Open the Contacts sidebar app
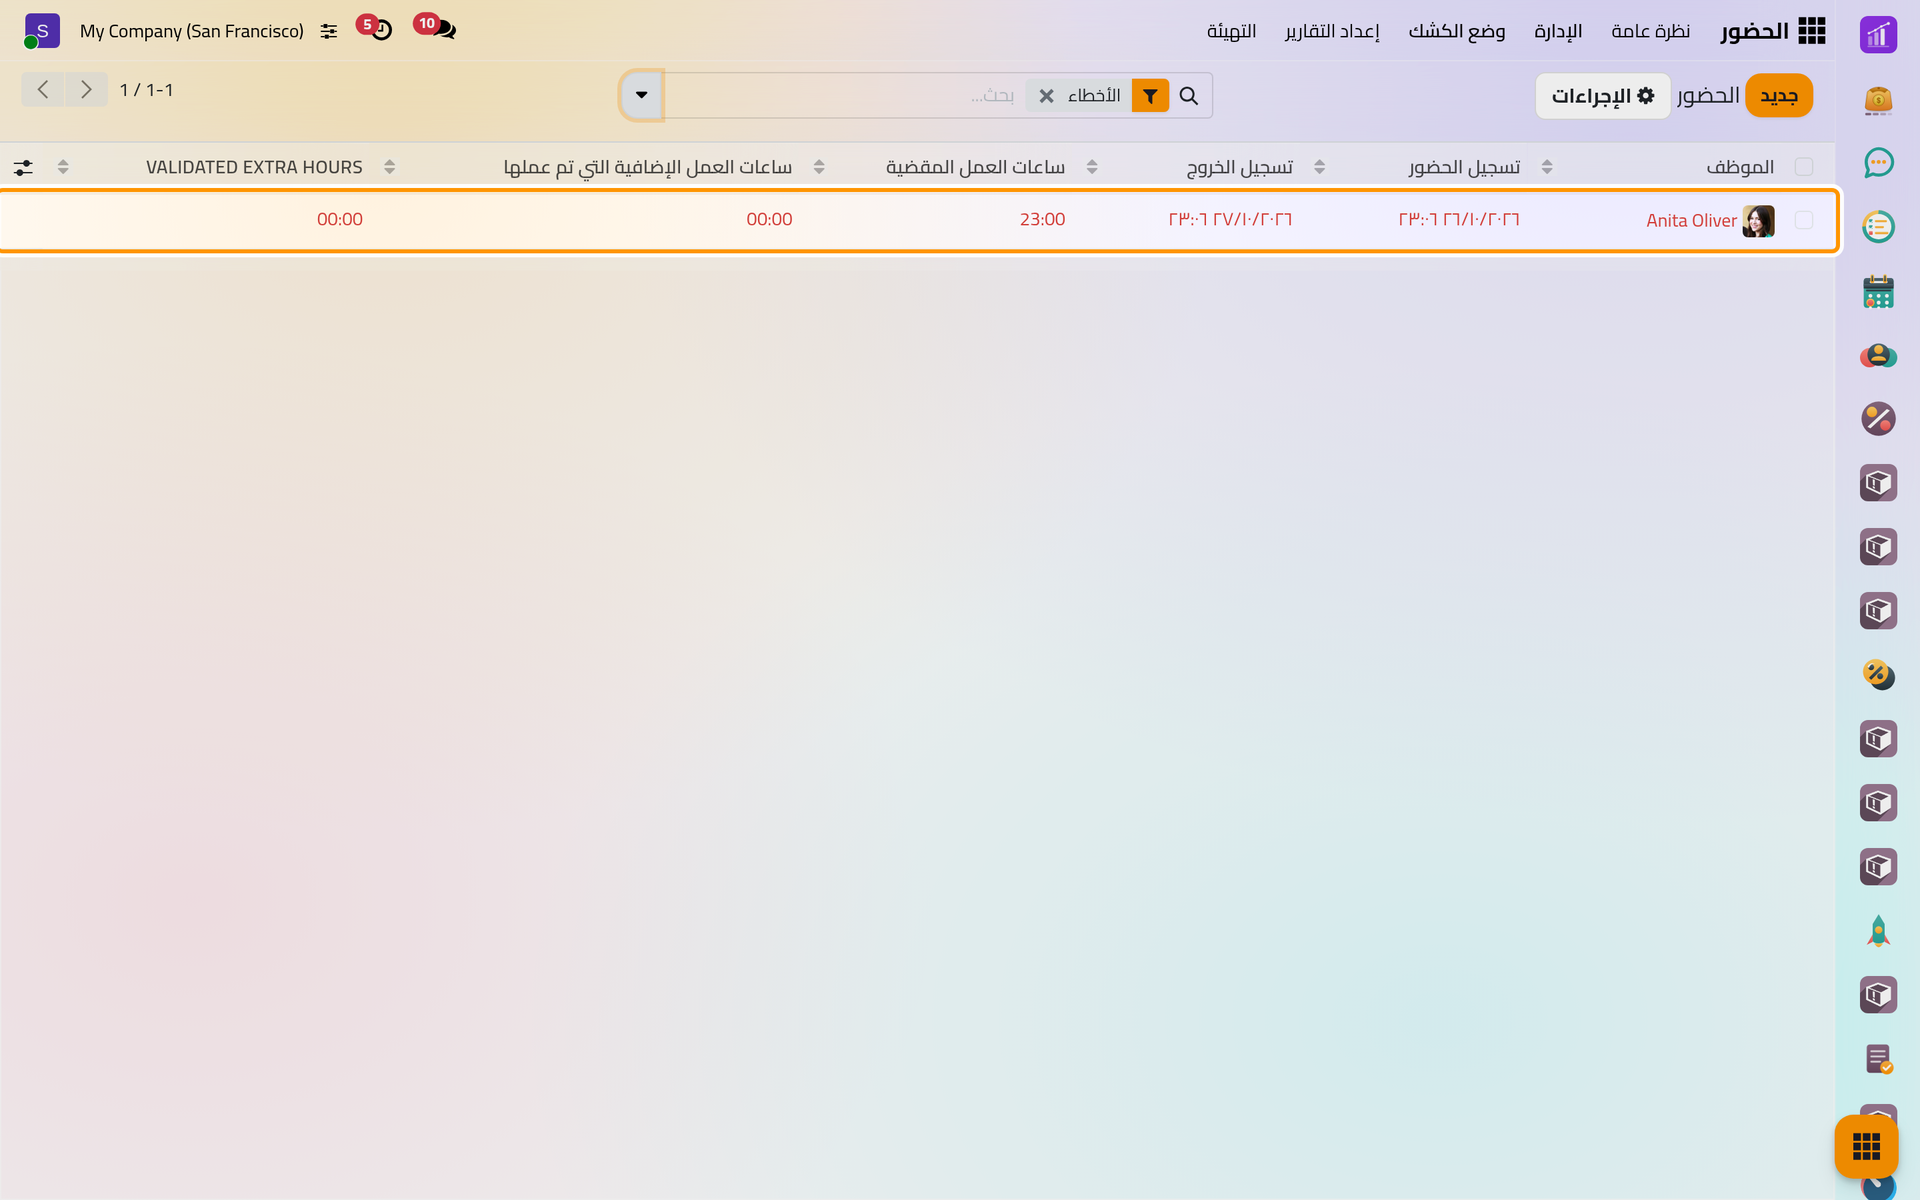The width and height of the screenshot is (1920, 1200). click(x=1878, y=355)
